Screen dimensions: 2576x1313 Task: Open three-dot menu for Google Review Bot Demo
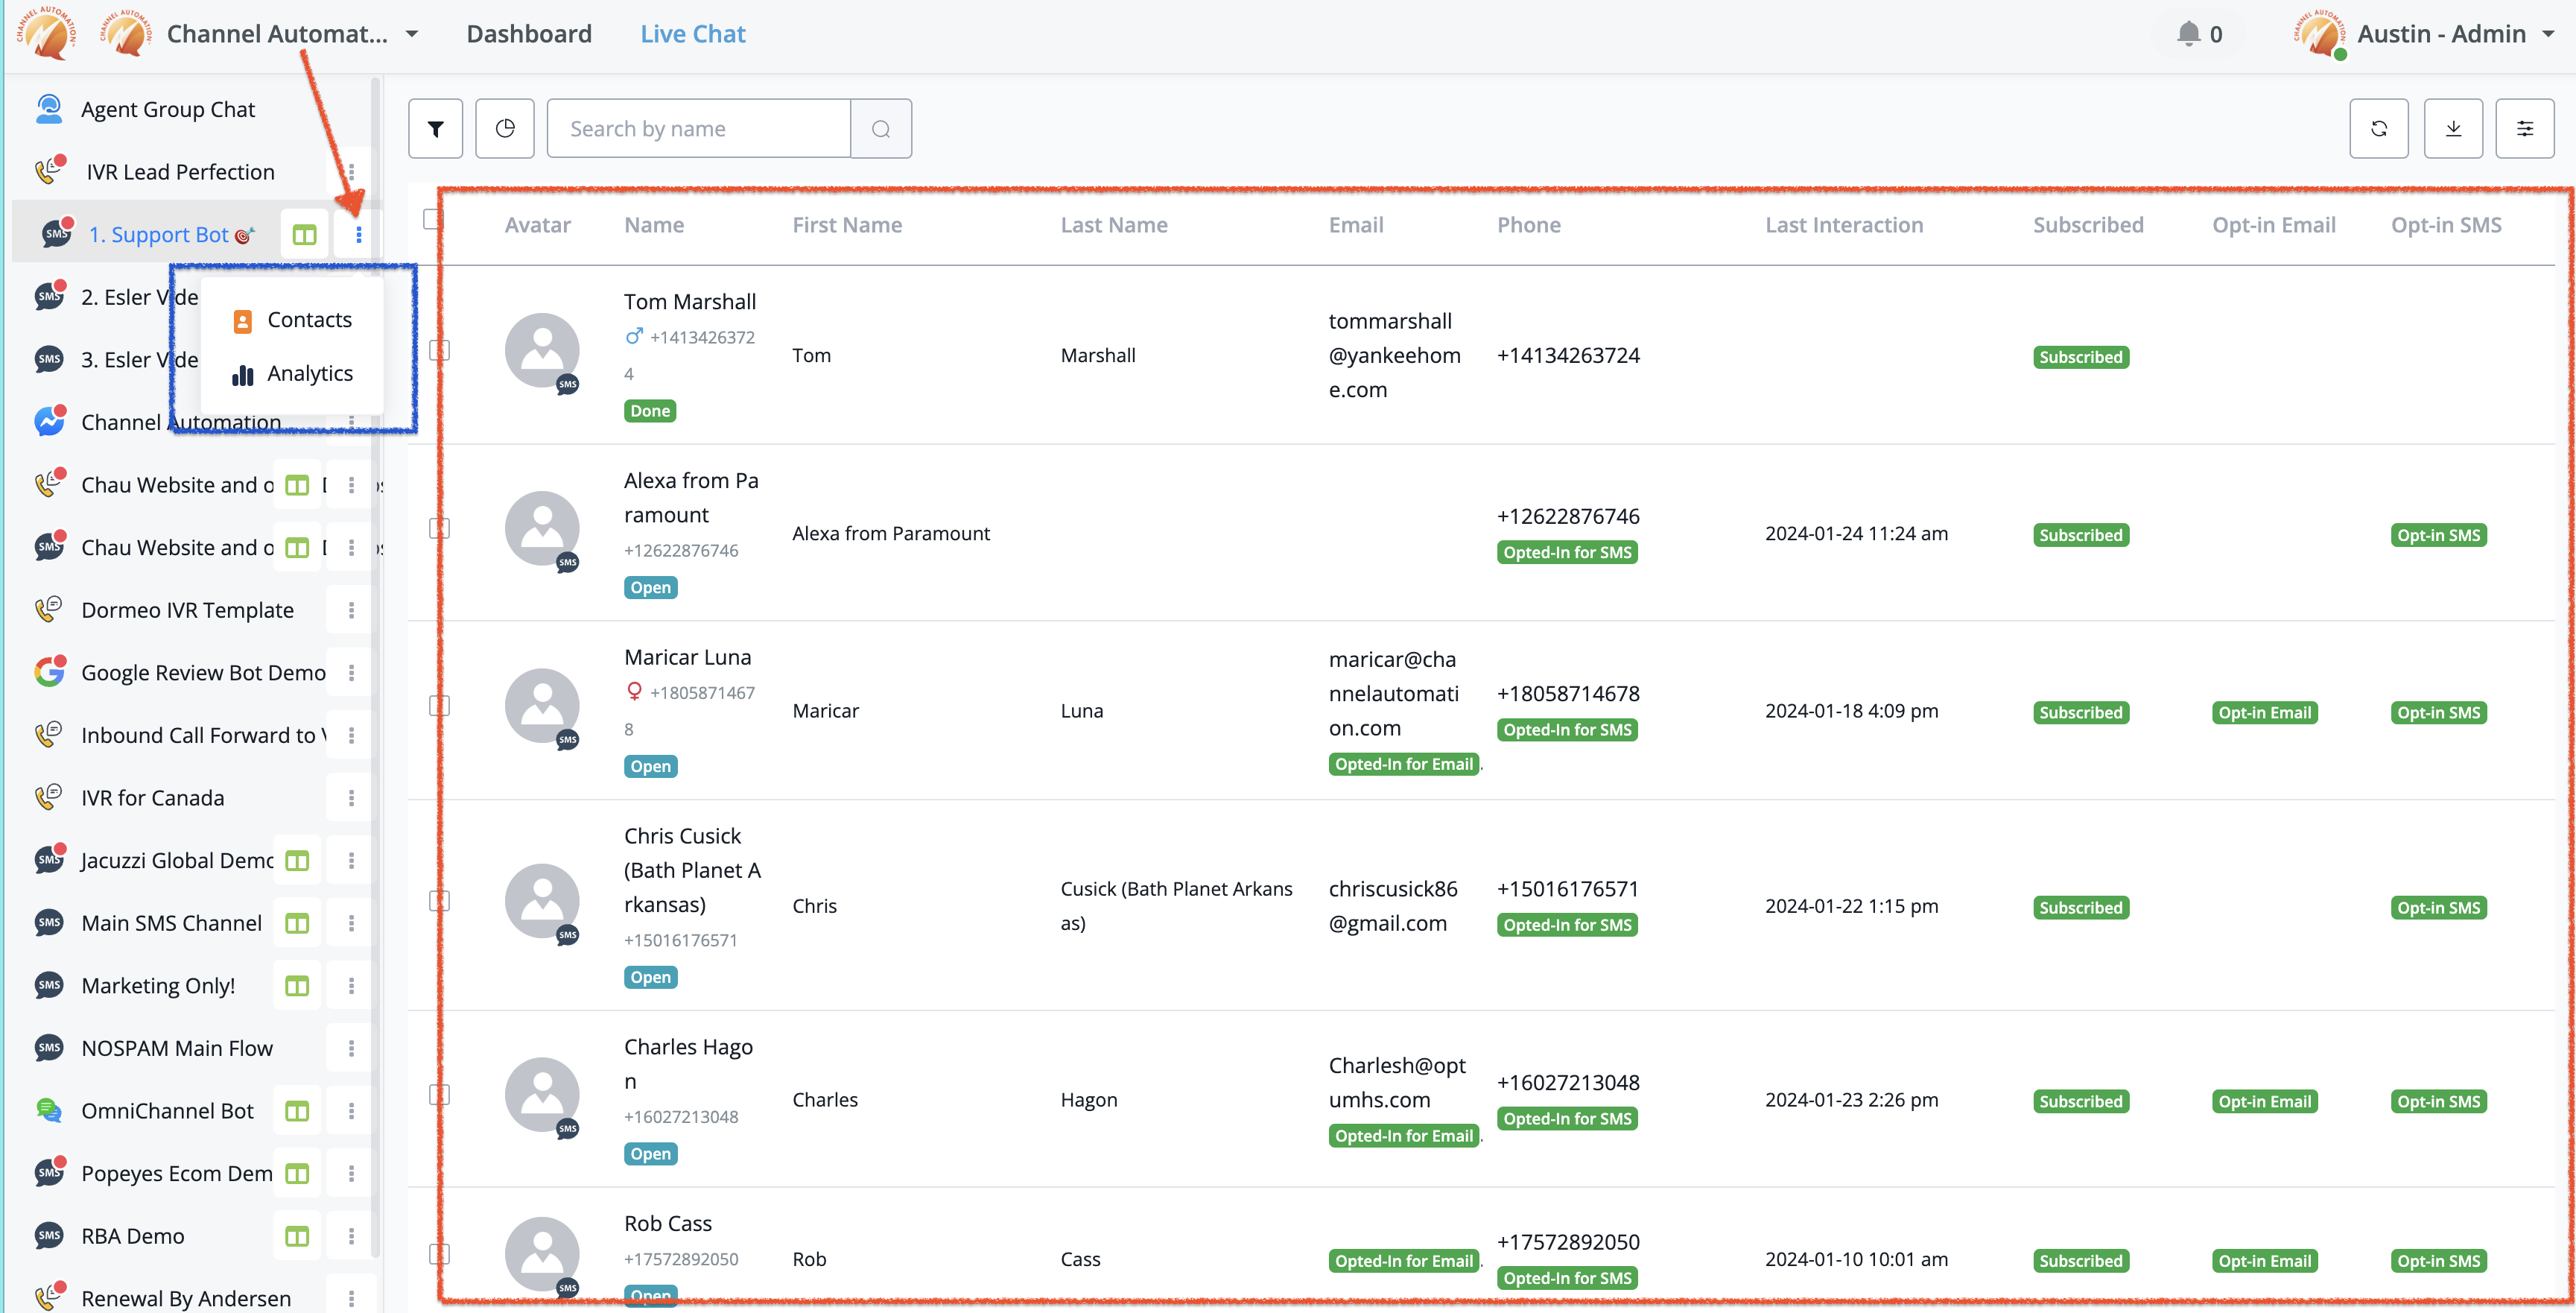pos(351,673)
